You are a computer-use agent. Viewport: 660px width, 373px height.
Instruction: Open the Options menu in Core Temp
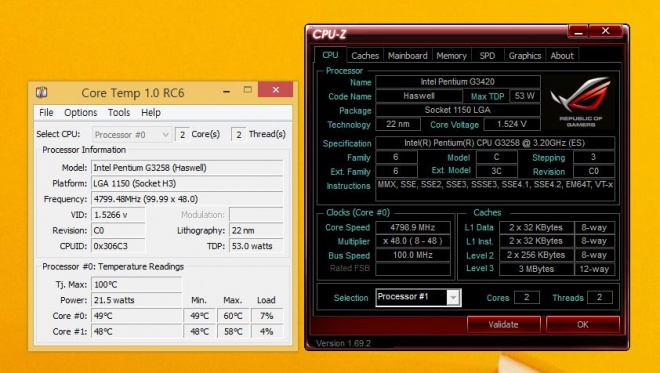pos(80,112)
